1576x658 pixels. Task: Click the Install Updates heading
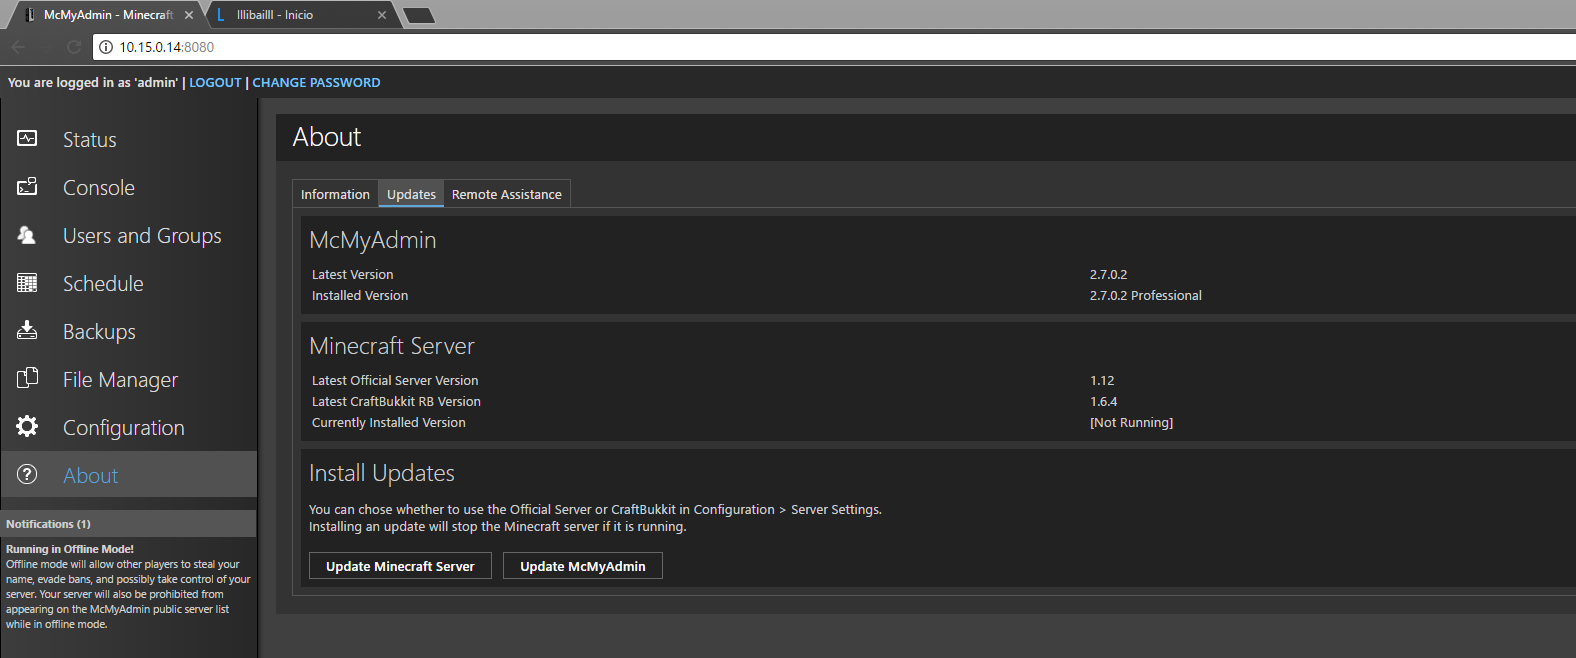coord(382,473)
